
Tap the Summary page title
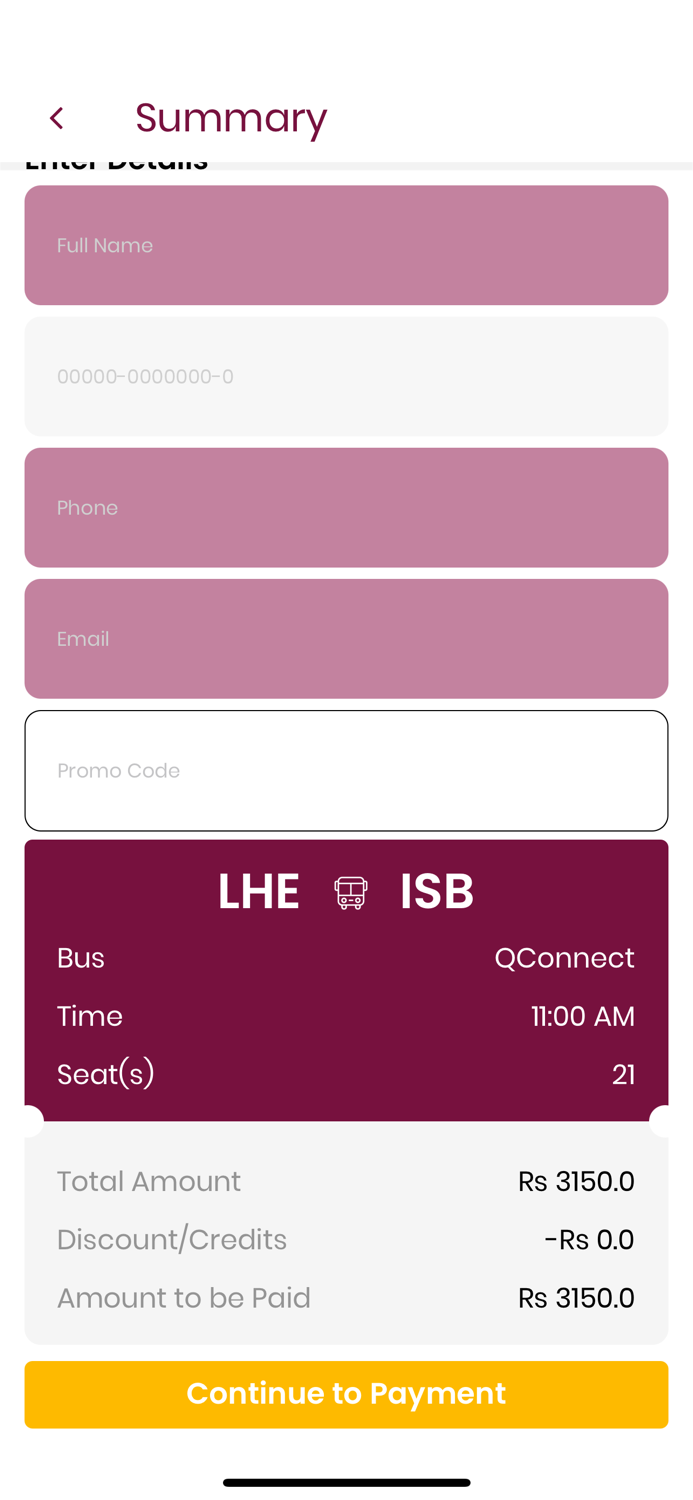point(231,117)
